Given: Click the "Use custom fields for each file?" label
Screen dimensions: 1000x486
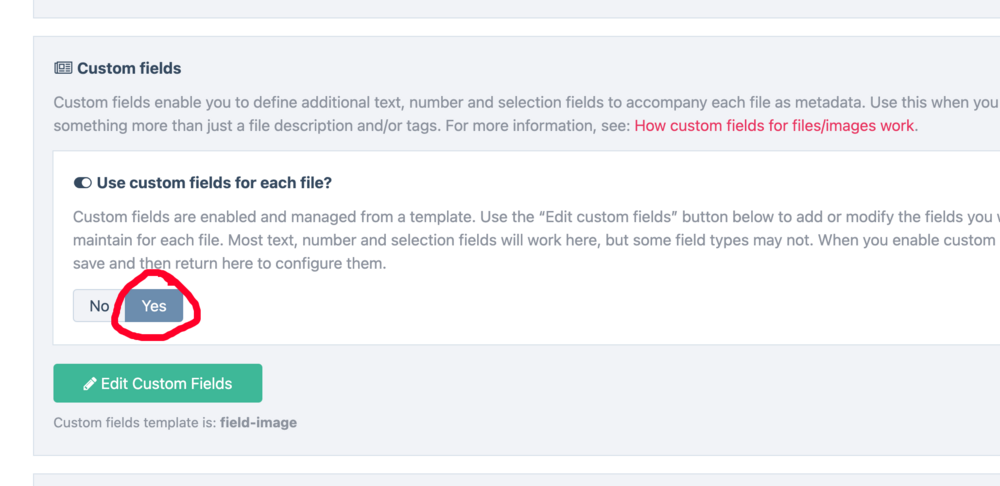Looking at the screenshot, I should (214, 183).
